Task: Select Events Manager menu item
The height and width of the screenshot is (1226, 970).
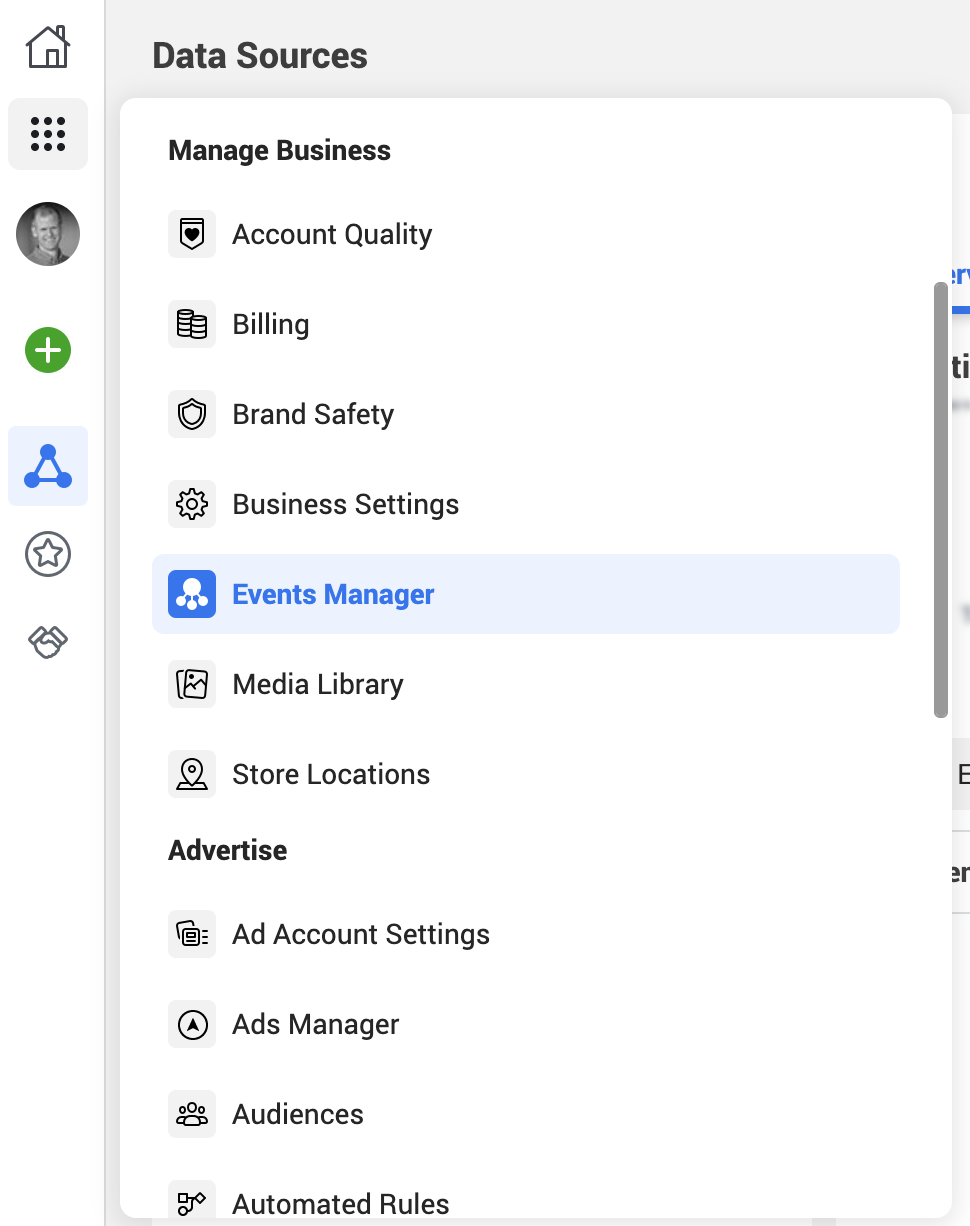Action: (526, 594)
